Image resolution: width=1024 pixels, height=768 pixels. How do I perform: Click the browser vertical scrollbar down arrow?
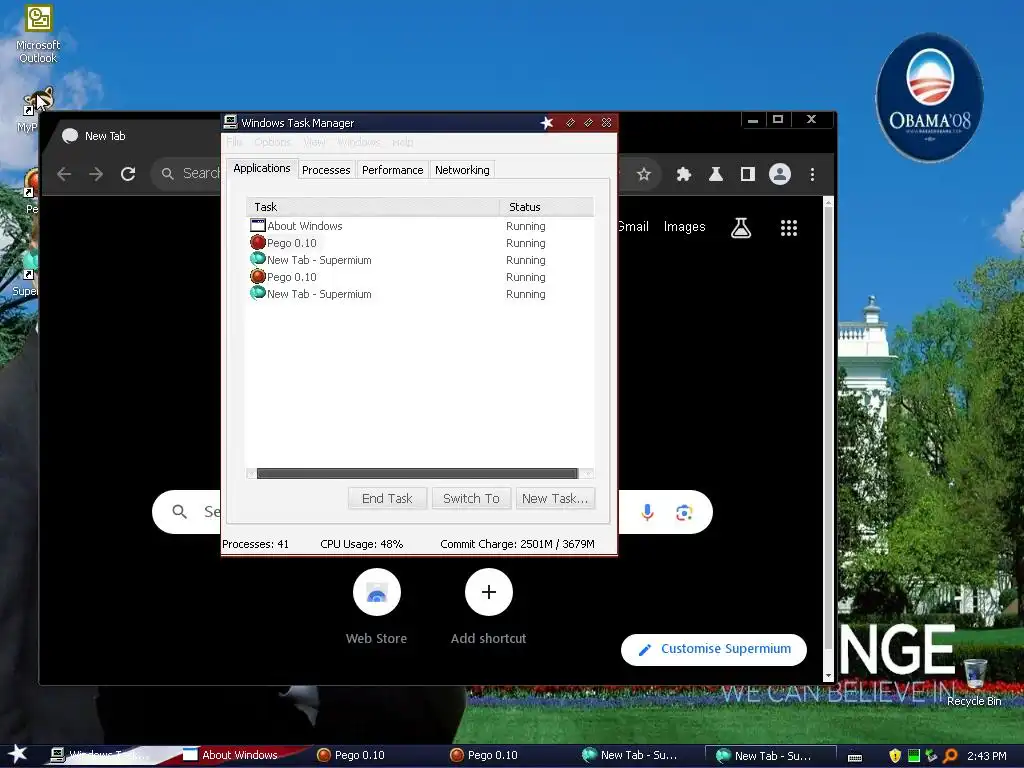click(x=829, y=675)
